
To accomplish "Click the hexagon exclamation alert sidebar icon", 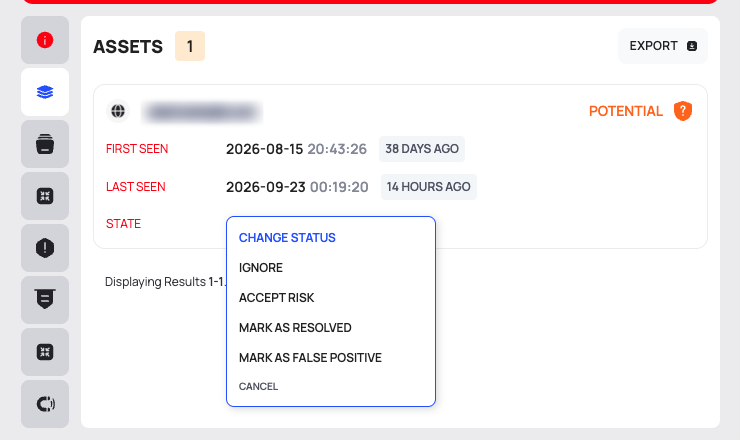I will [x=45, y=248].
